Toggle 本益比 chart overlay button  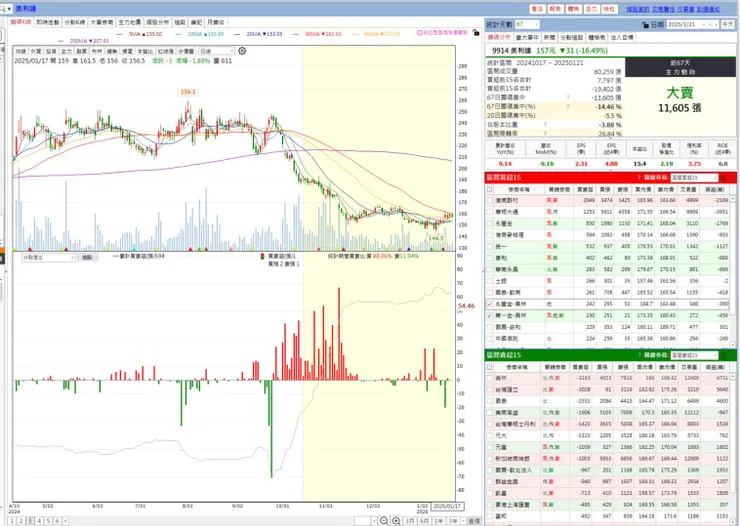coord(145,51)
